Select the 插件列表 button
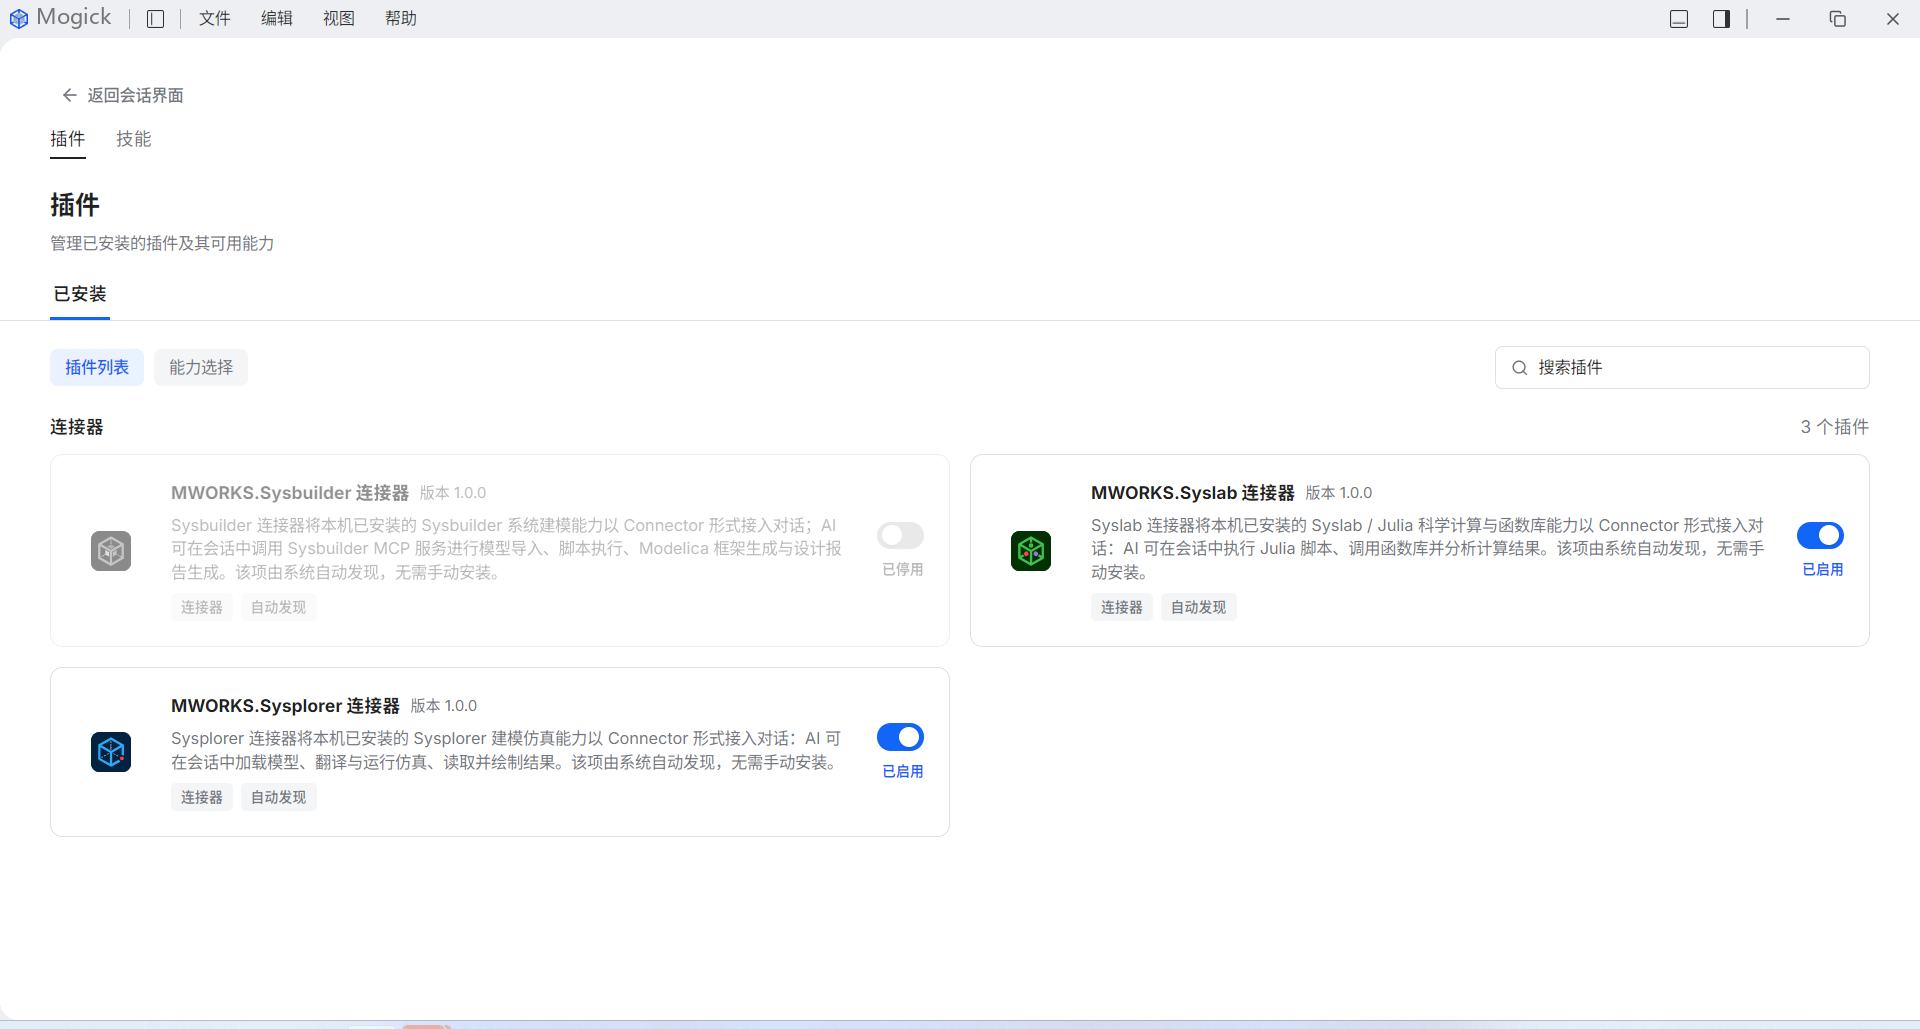The image size is (1920, 1029). (x=97, y=368)
